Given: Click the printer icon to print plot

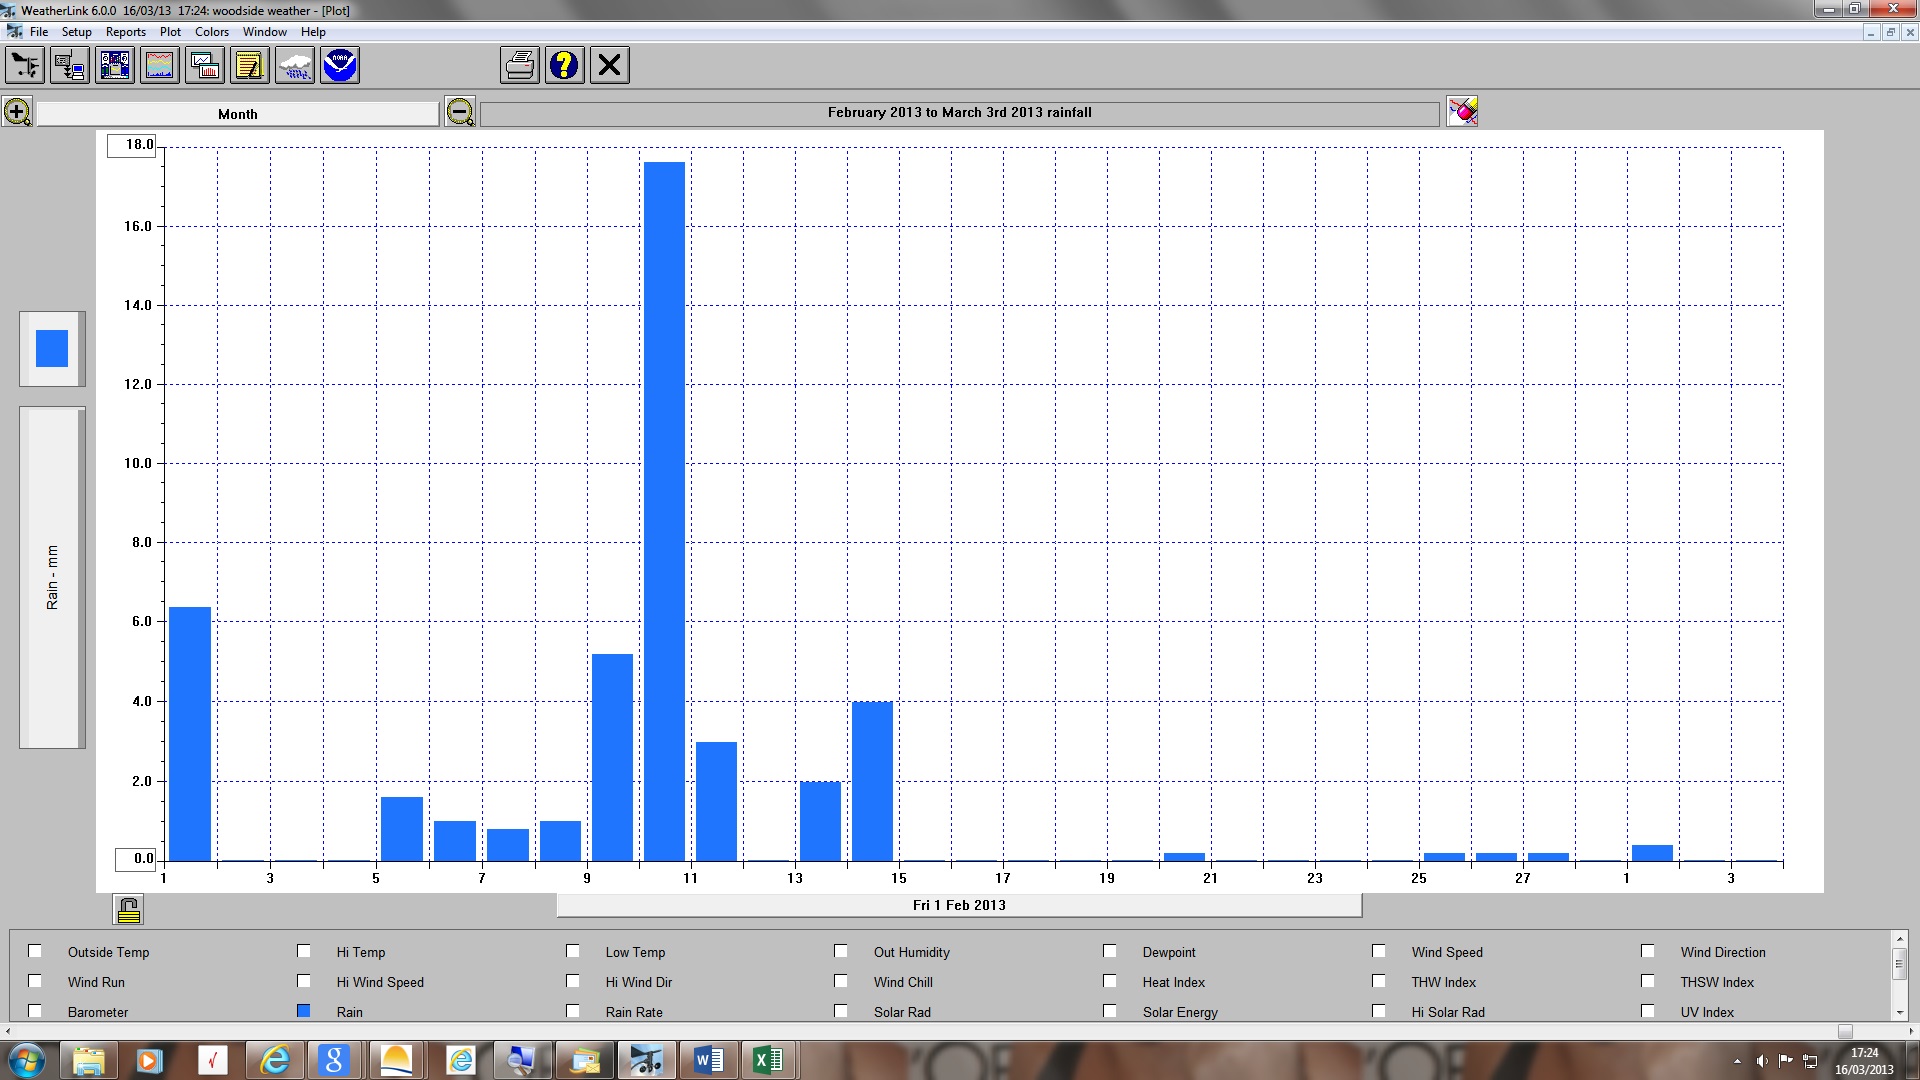Looking at the screenshot, I should pyautogui.click(x=520, y=66).
